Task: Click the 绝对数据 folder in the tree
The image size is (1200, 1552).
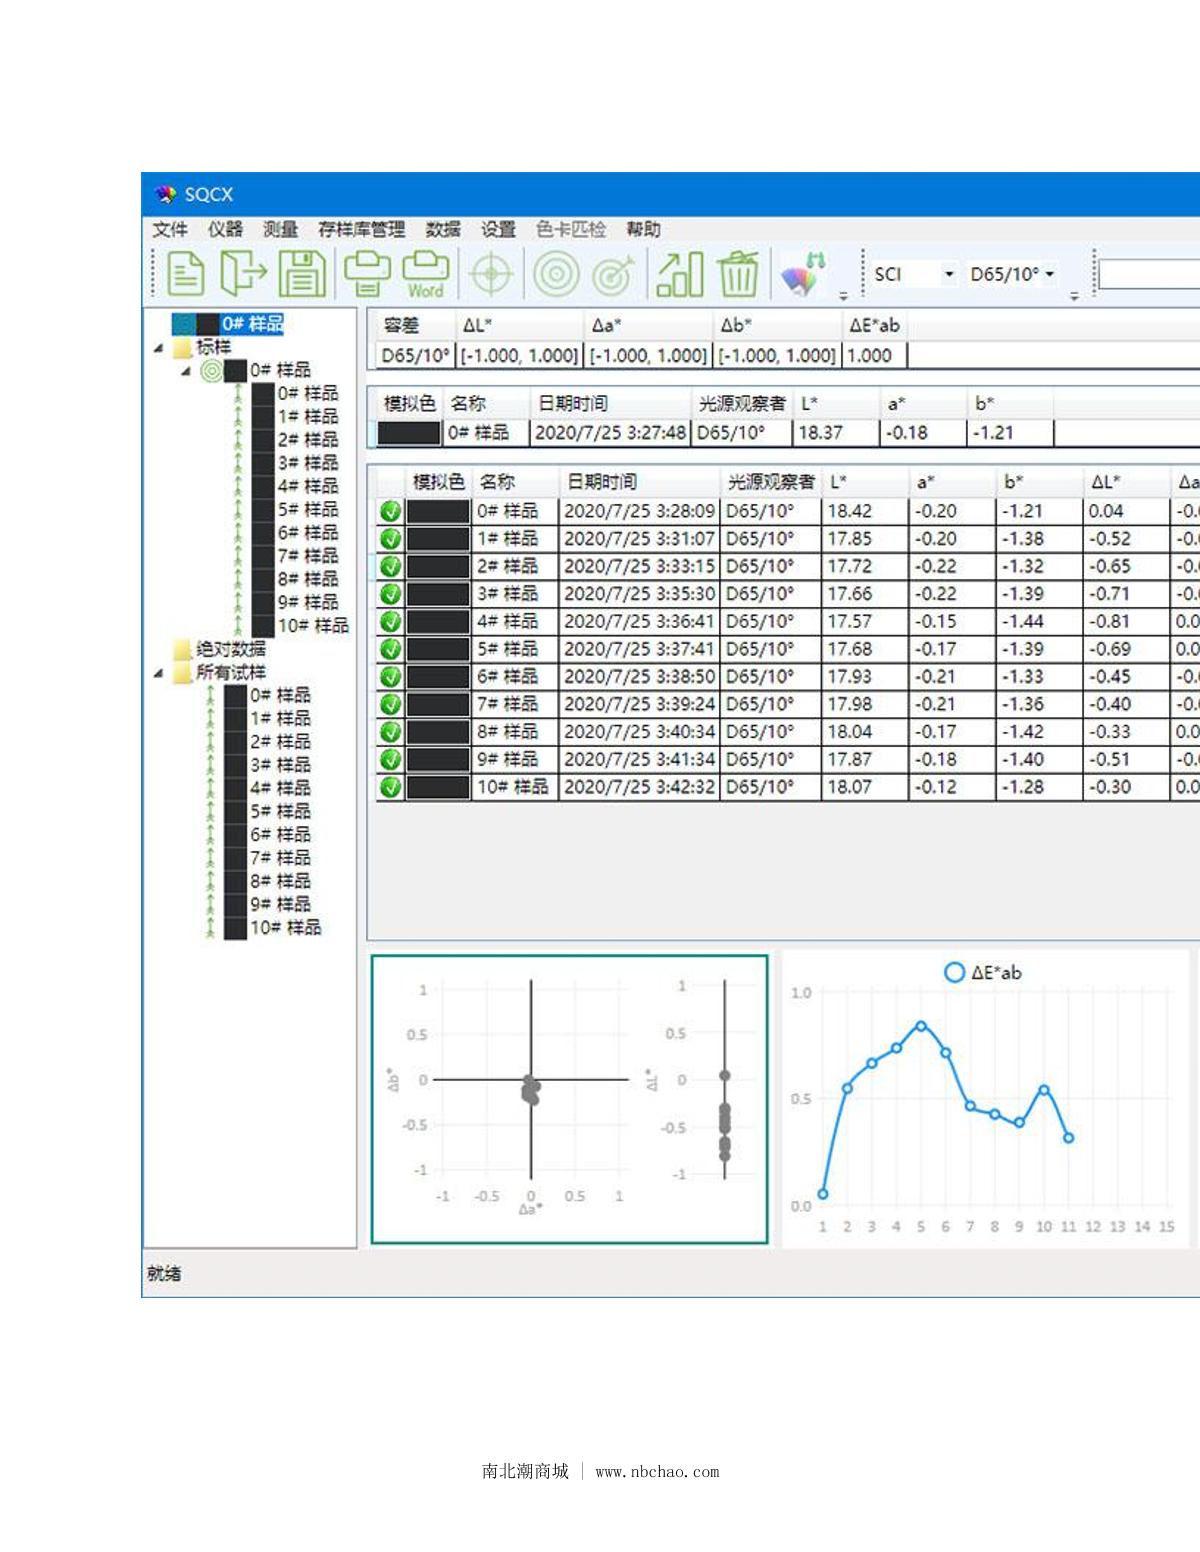Action: click(x=230, y=649)
